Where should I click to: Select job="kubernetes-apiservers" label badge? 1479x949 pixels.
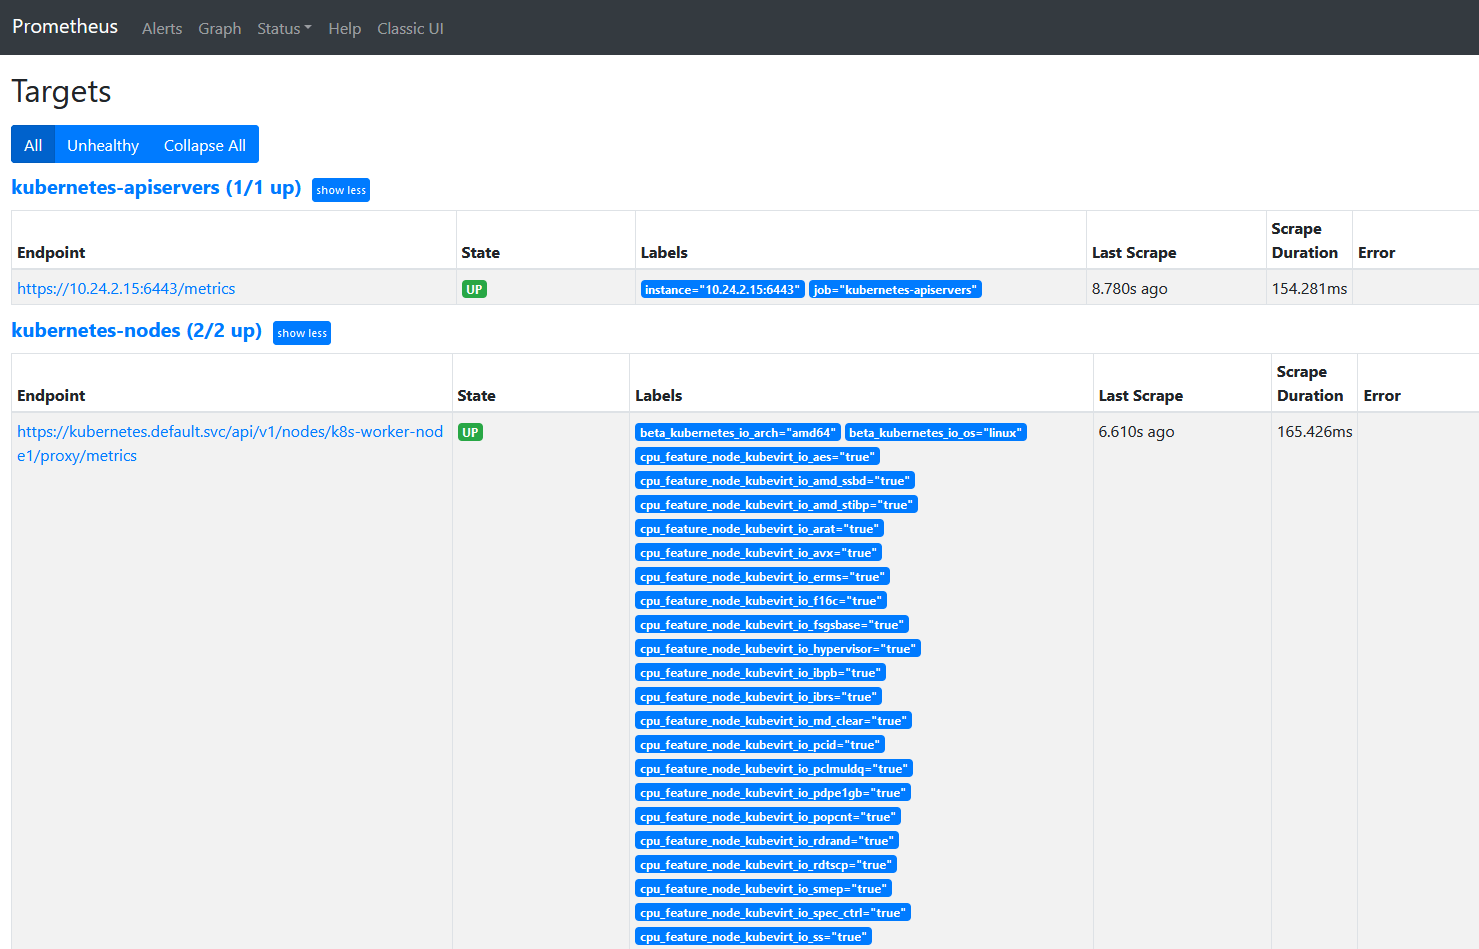point(895,289)
